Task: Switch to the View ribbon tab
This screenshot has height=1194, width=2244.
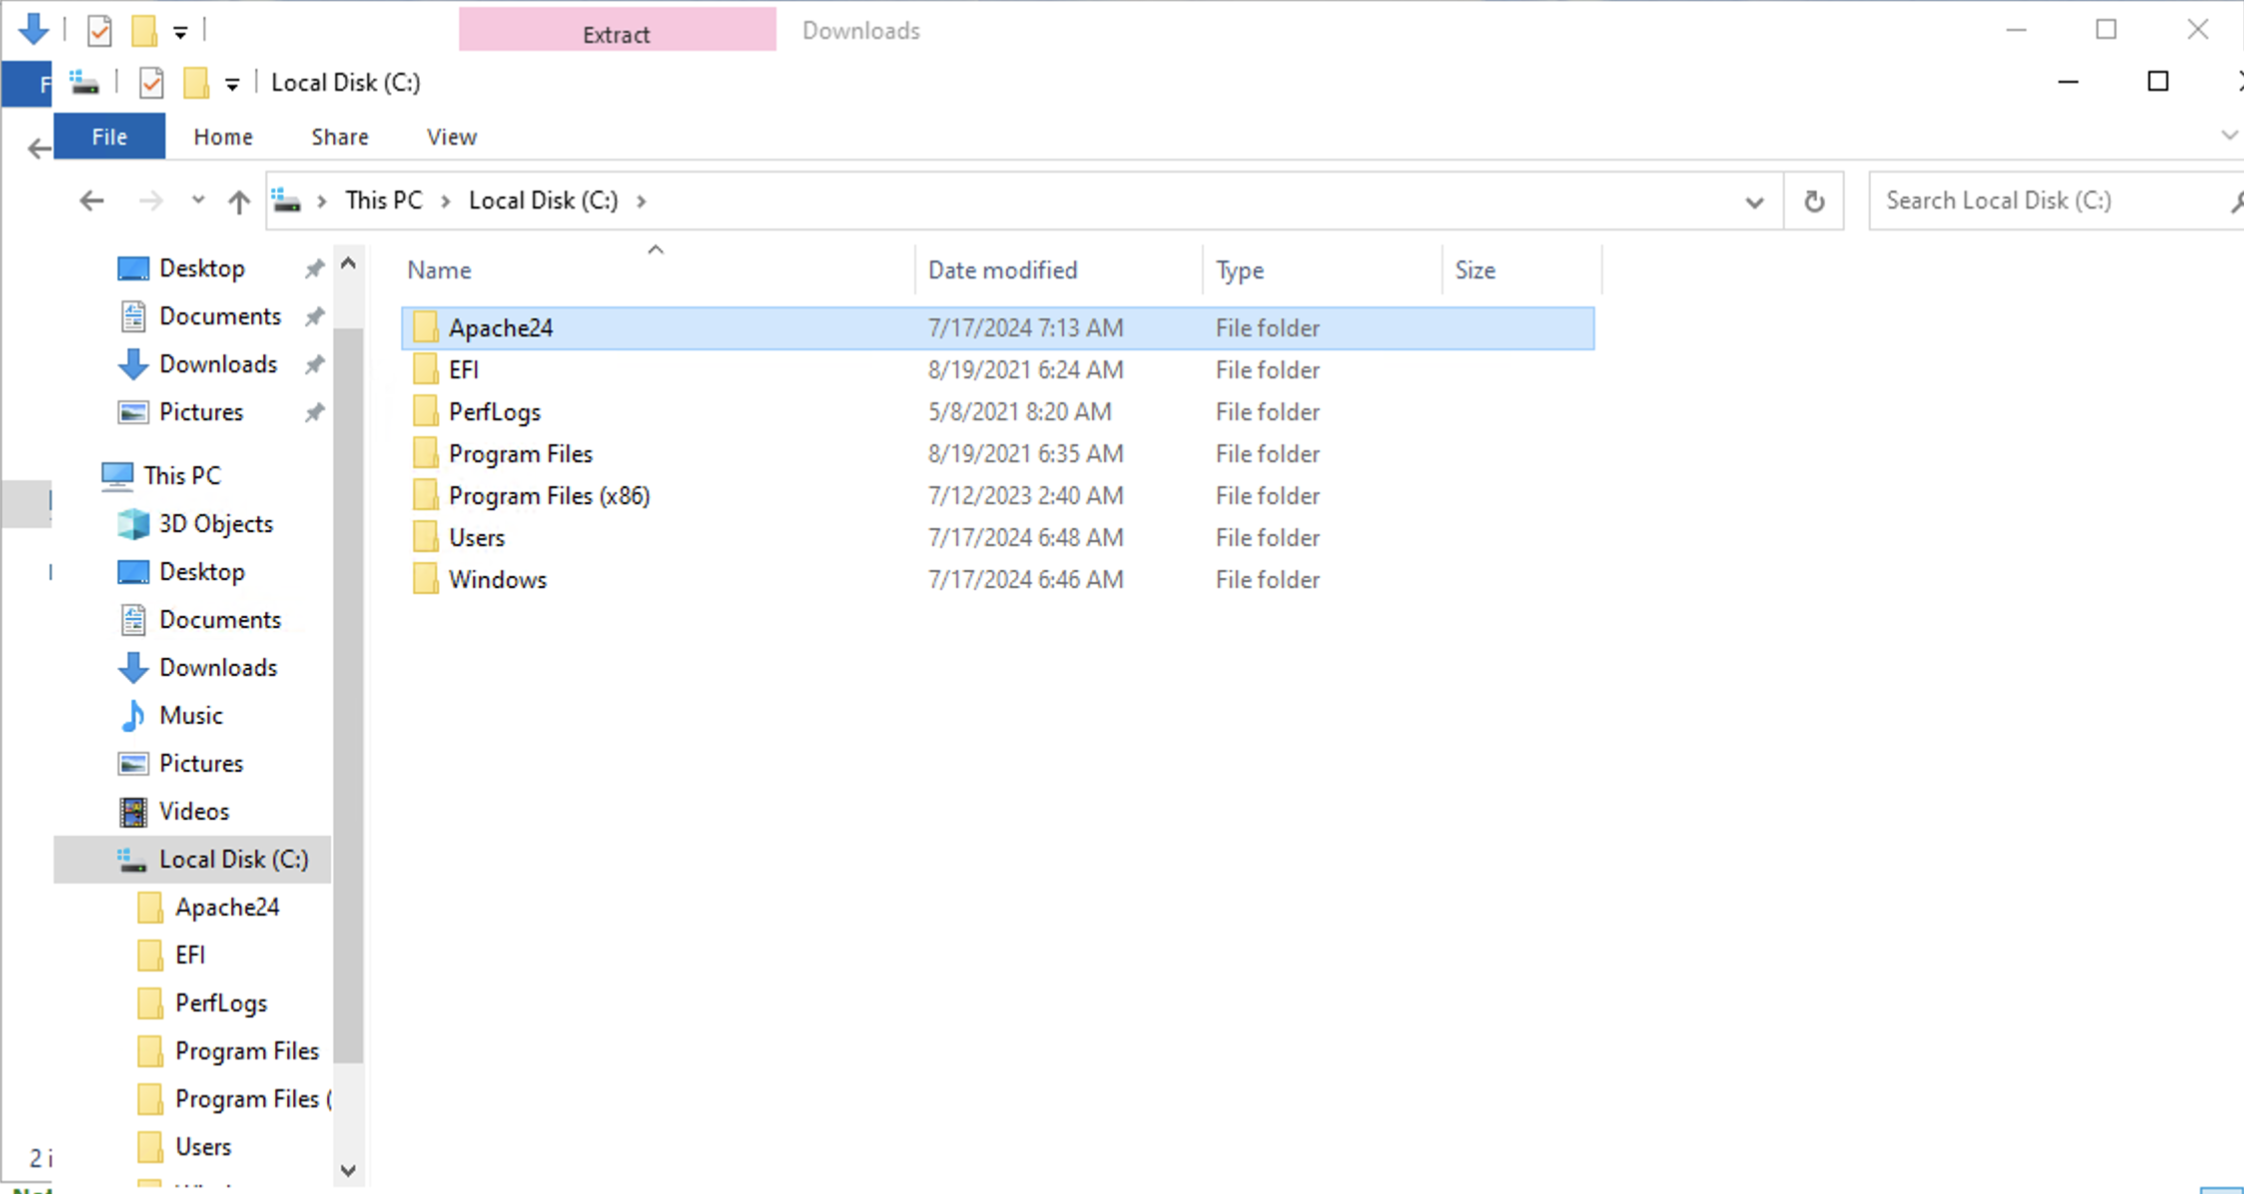Action: [451, 136]
